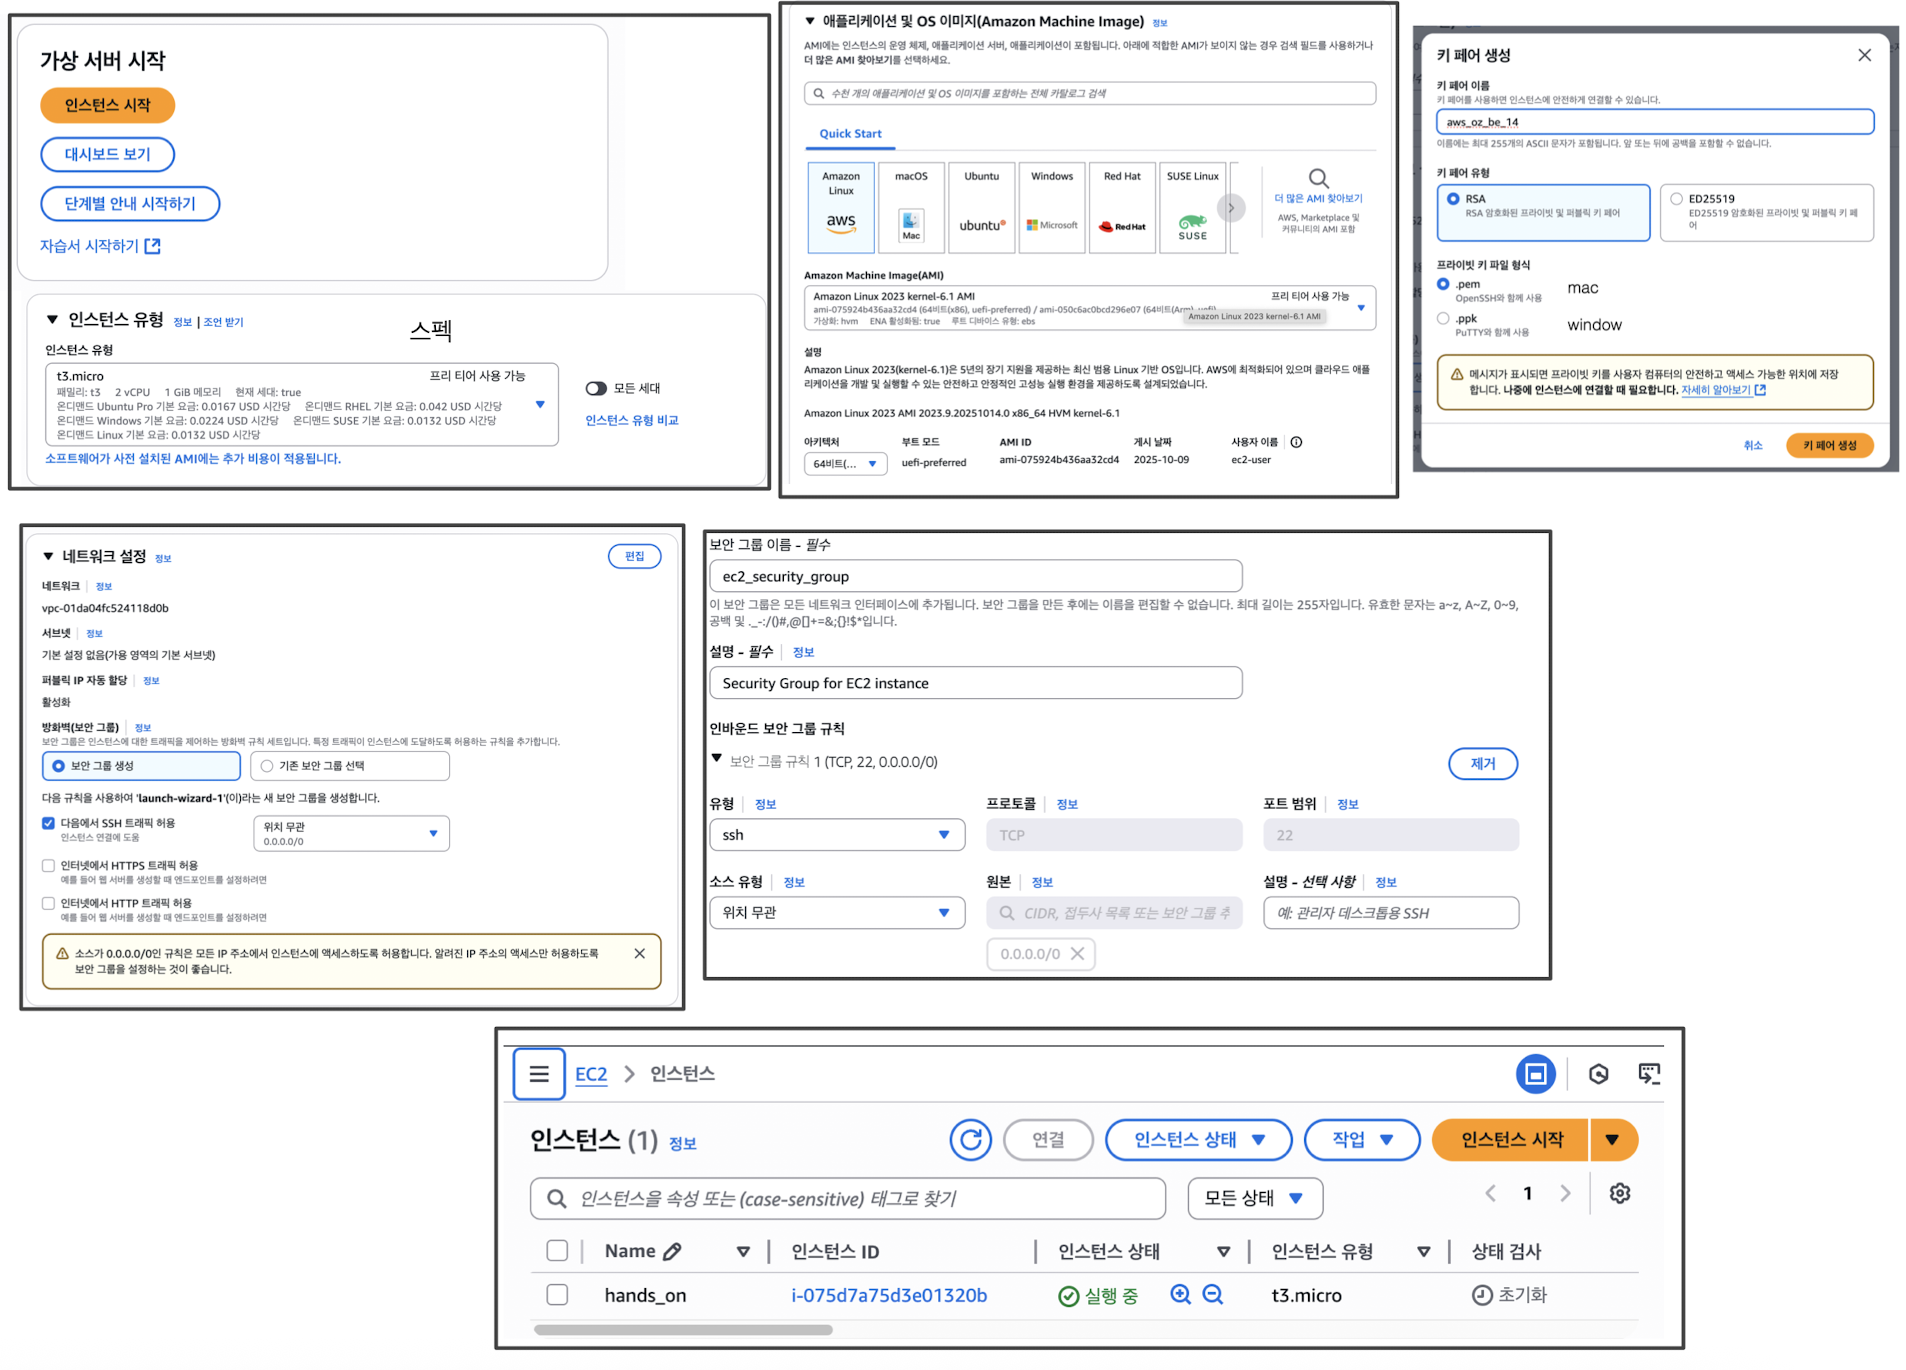Image resolution: width=1906 pixels, height=1370 pixels.
Task: Click the 대시보드 보기 button
Action: point(107,154)
